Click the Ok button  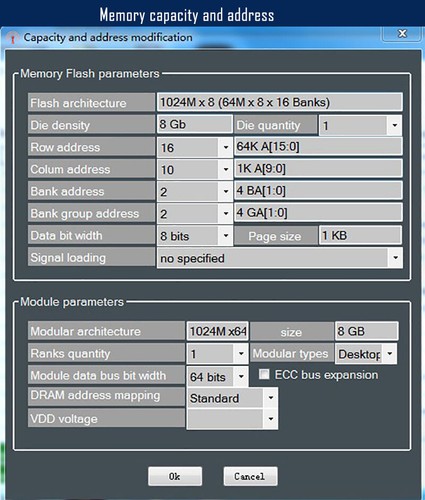click(175, 476)
